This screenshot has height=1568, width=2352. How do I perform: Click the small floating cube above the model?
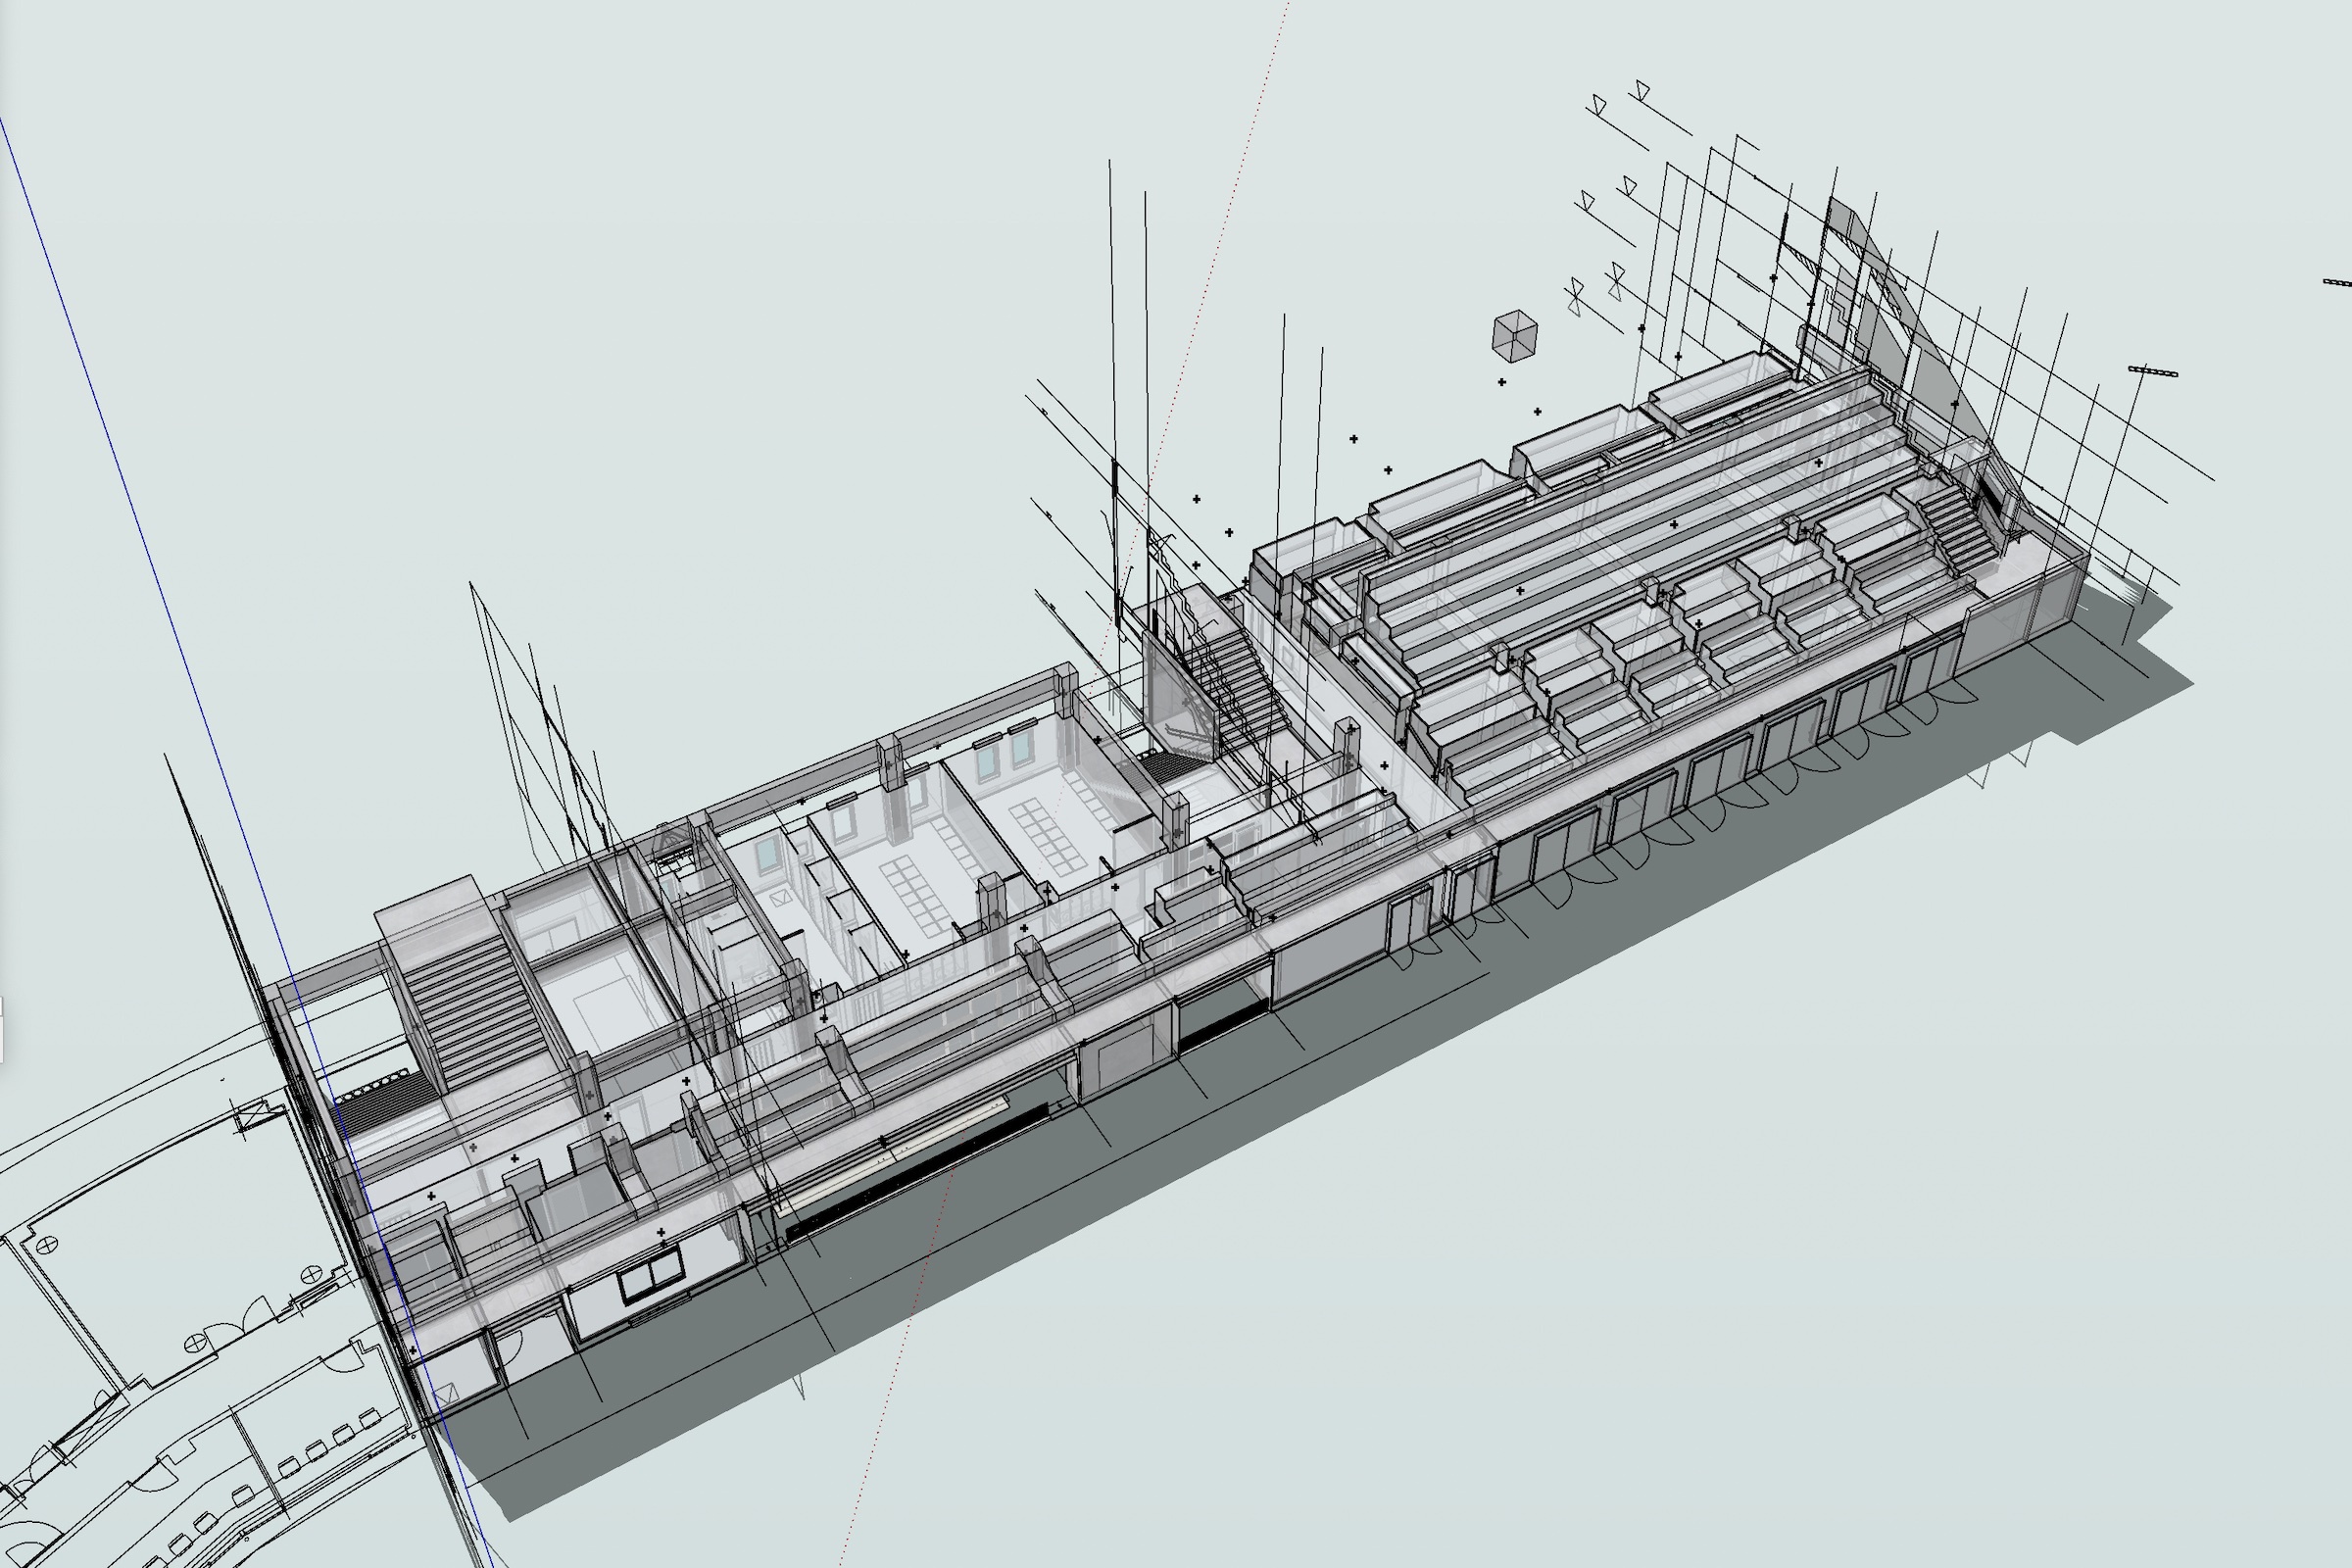pyautogui.click(x=1514, y=335)
